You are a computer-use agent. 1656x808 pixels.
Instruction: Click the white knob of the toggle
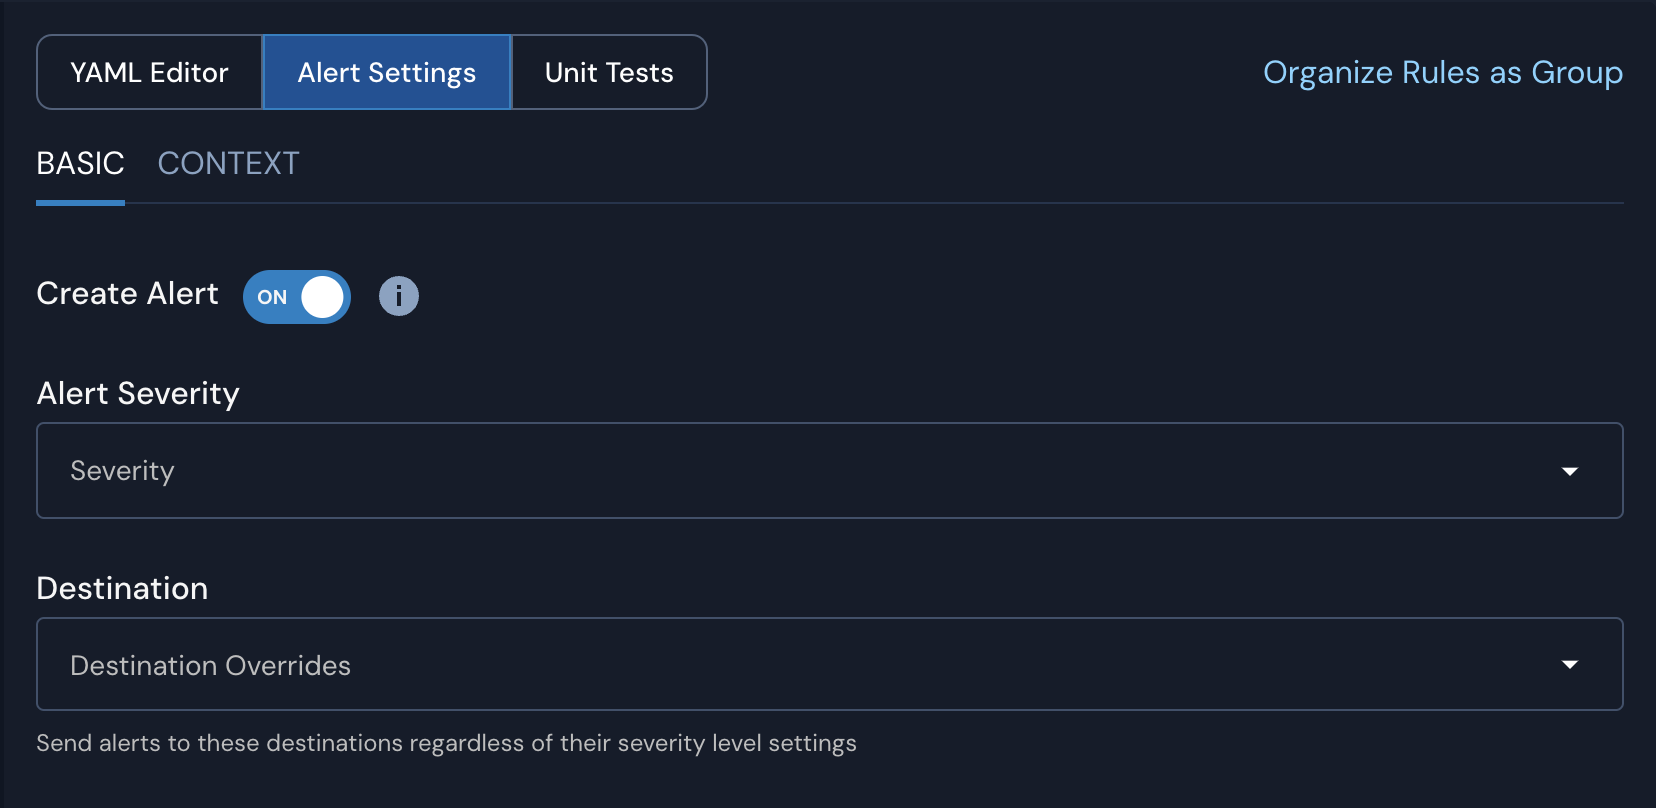[x=322, y=297]
